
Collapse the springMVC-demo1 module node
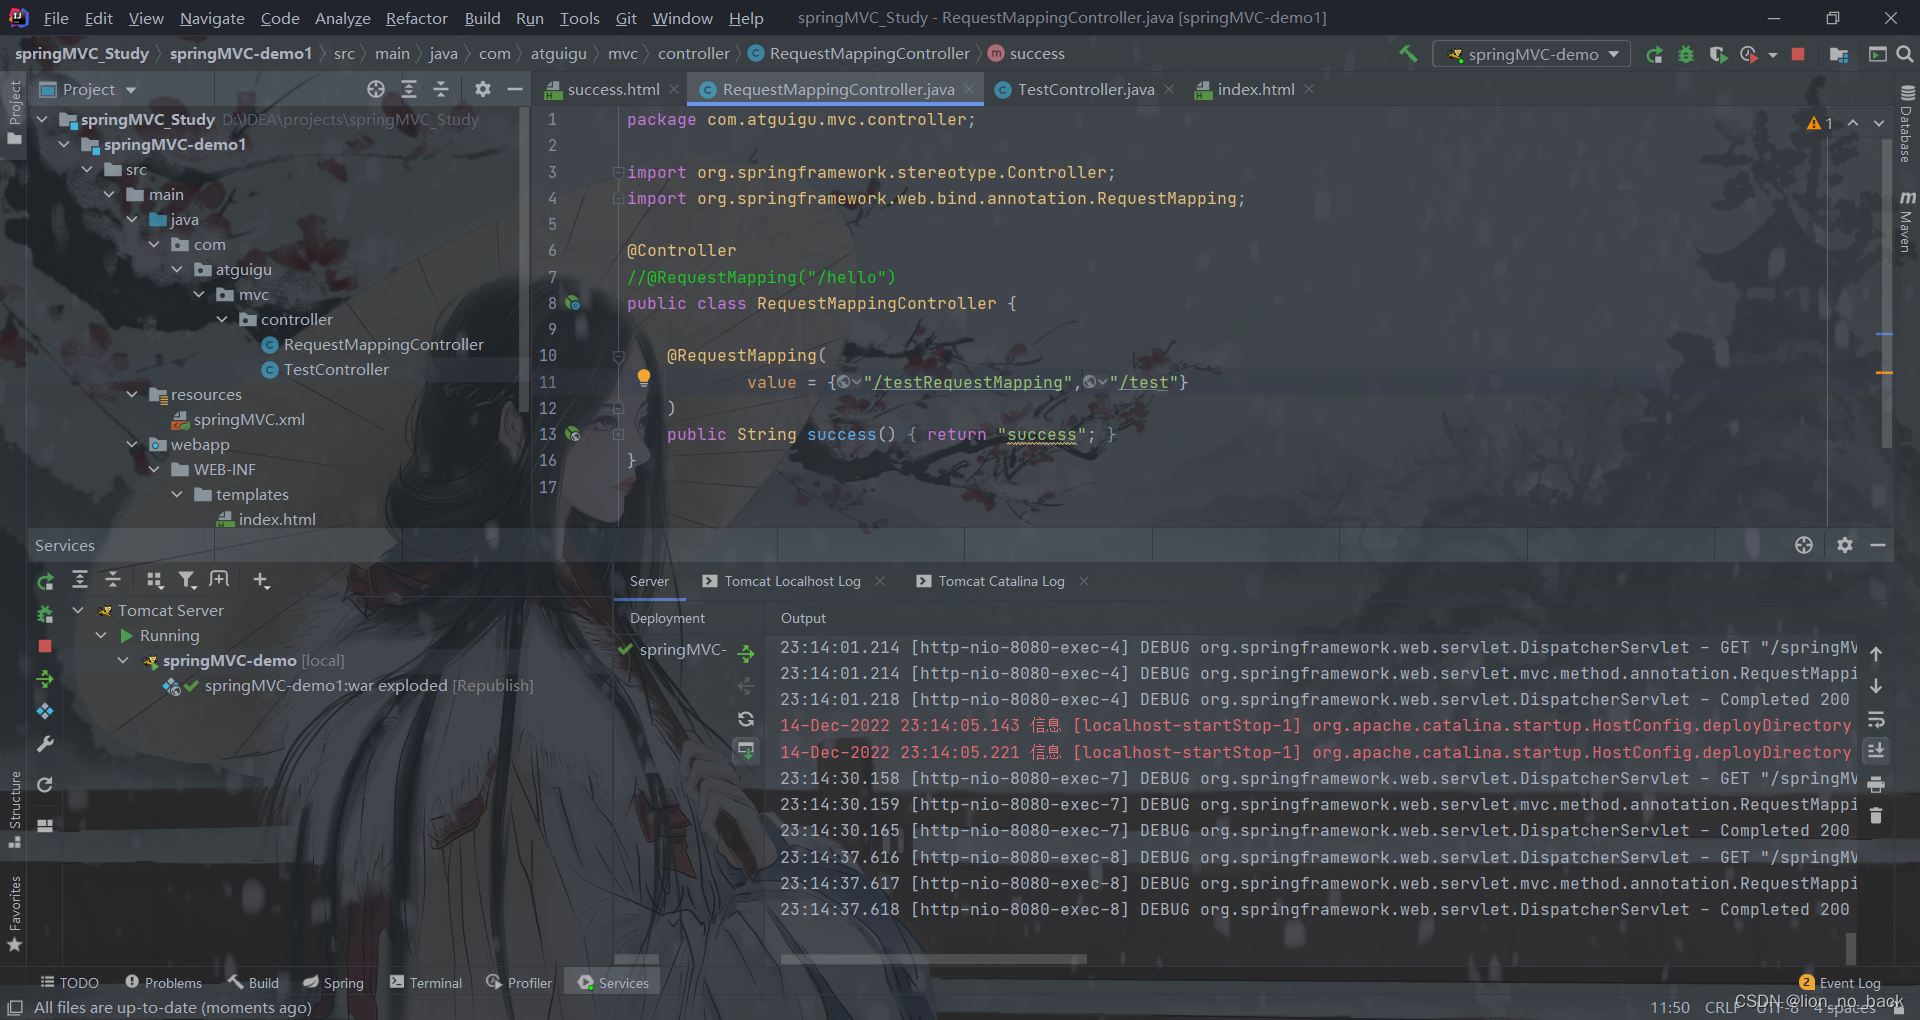coord(64,145)
